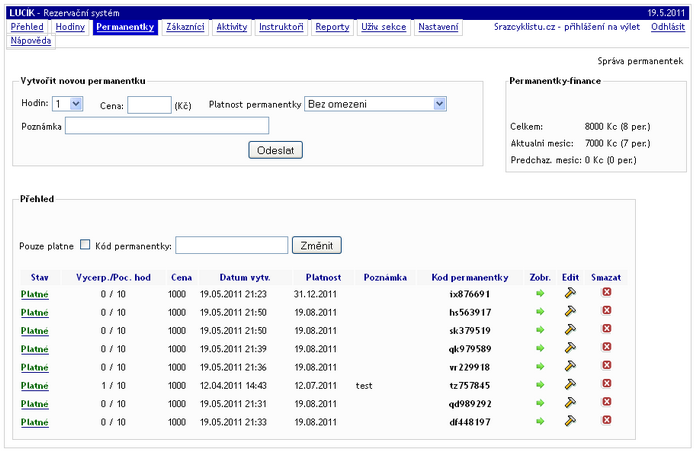Show details of permanentka df448197 with green arrow
The width and height of the screenshot is (700, 456).
[540, 422]
